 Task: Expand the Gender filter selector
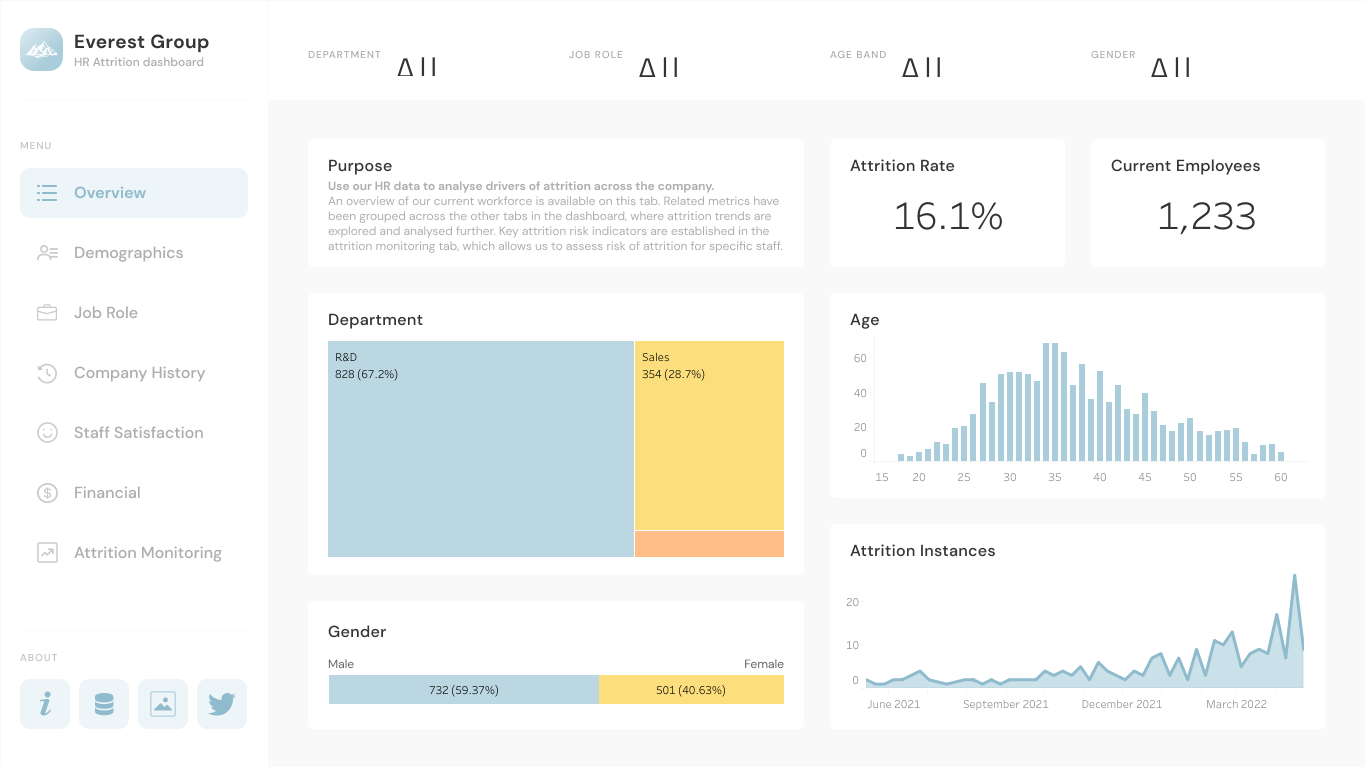coord(1170,67)
